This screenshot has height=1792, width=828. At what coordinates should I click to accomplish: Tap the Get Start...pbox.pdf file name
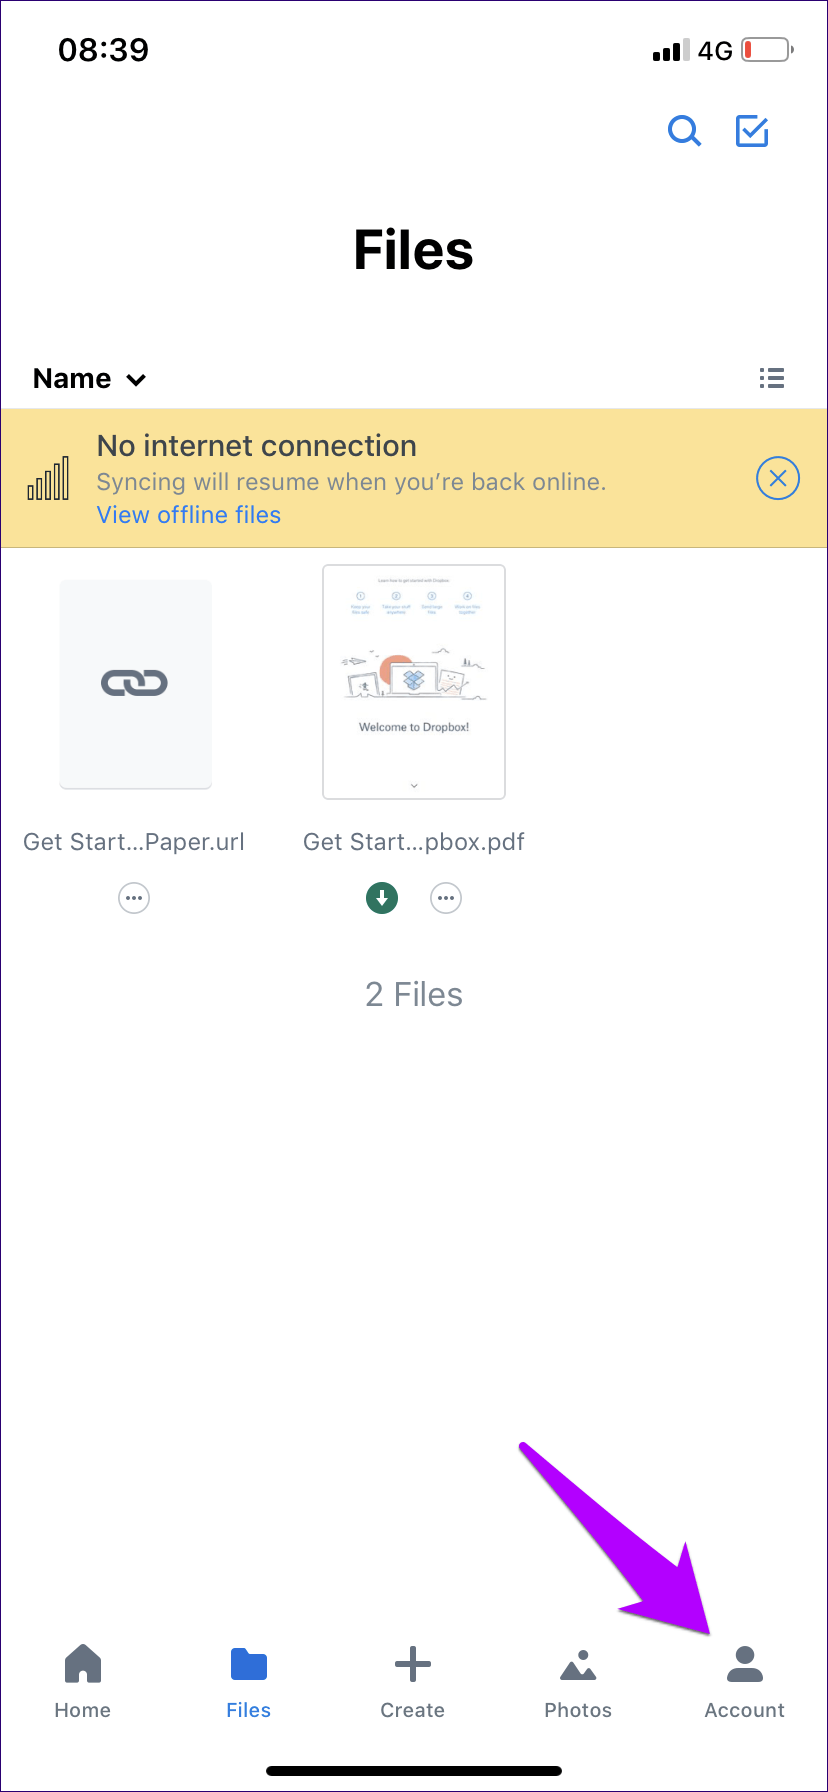pyautogui.click(x=414, y=842)
